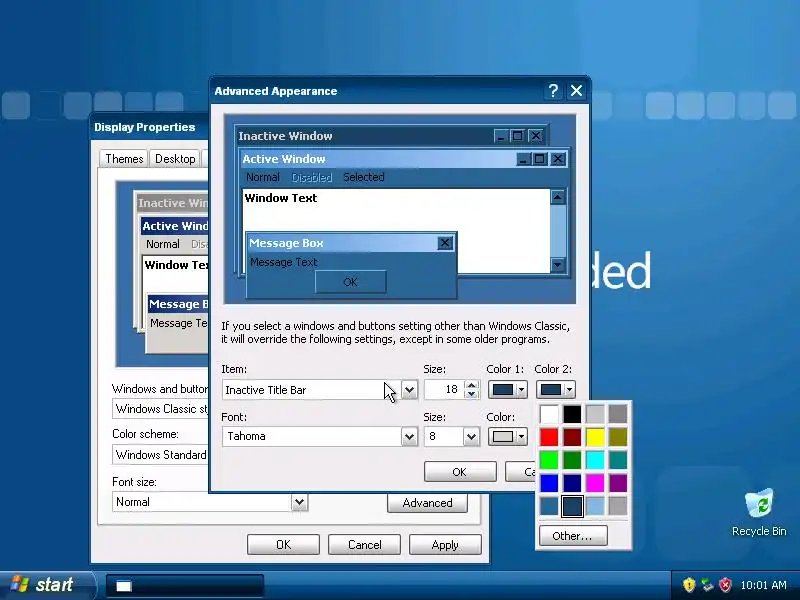Pick the cyan color swatch

coord(595,460)
